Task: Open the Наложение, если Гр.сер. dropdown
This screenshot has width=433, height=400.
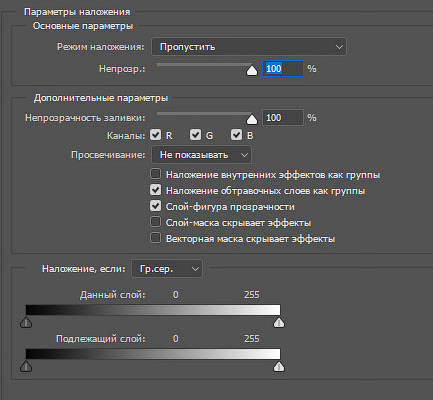Action: coord(167,269)
